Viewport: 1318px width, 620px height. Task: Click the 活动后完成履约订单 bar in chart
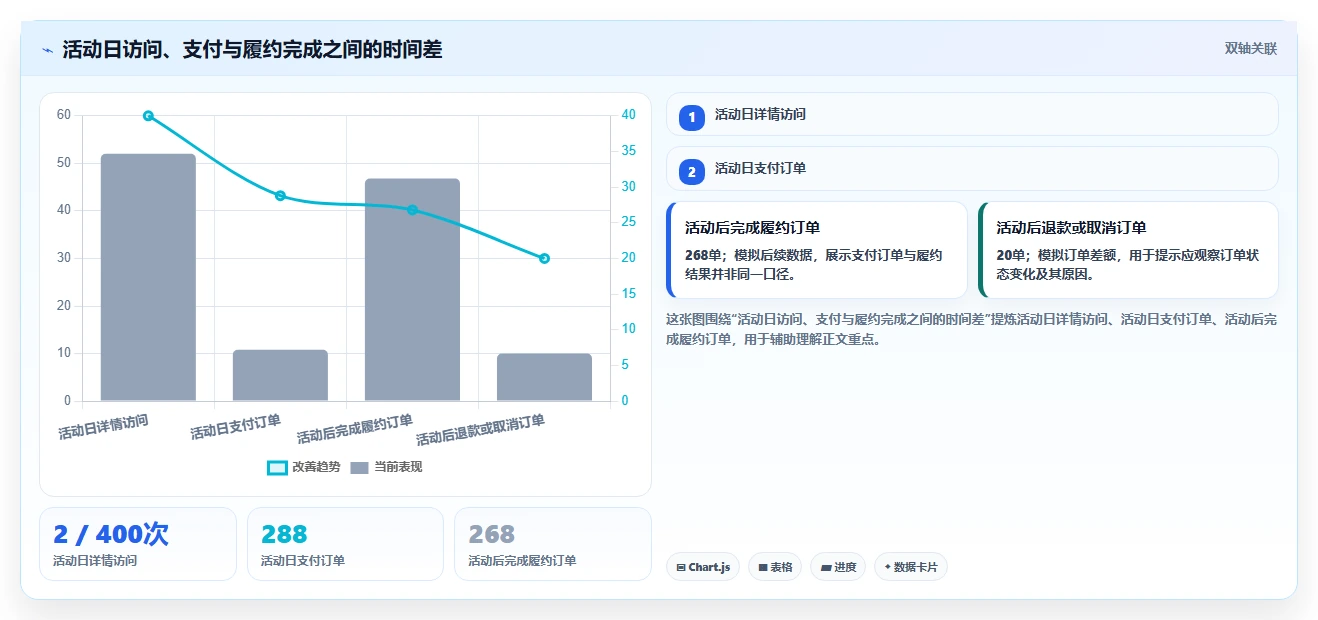(412, 290)
